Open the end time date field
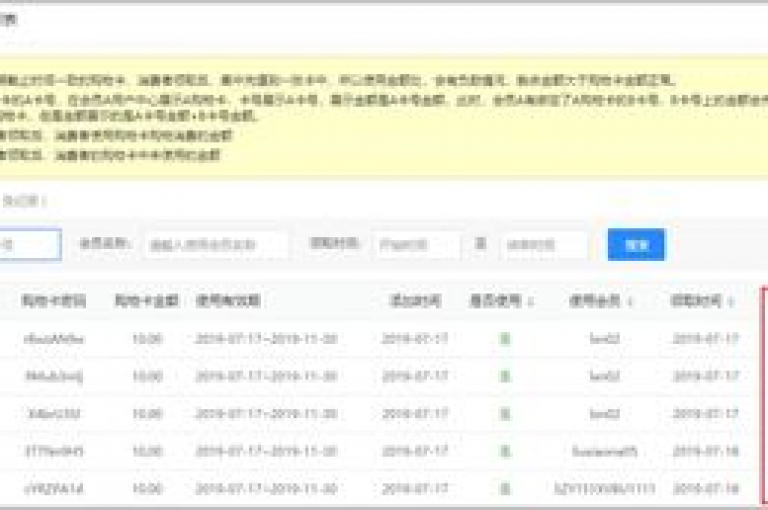The image size is (768, 510). point(544,244)
